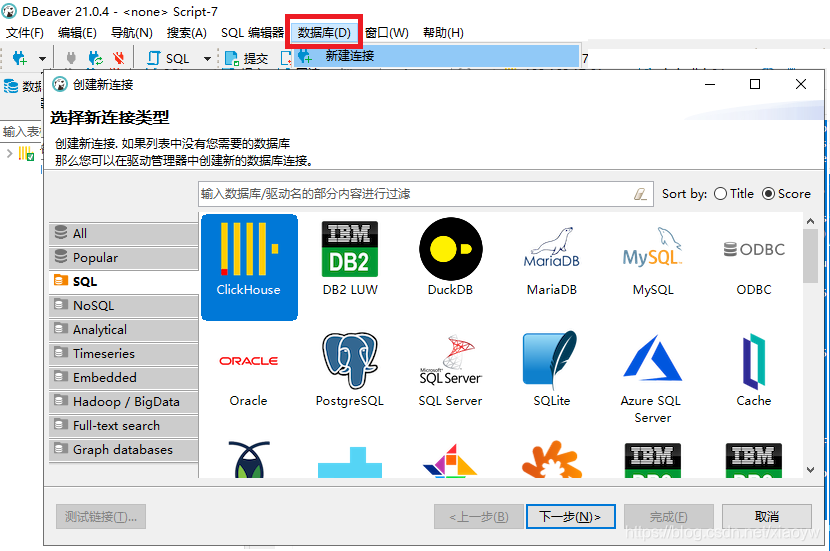Pick the DuckDB driver icon
This screenshot has width=830, height=551.
450,249
